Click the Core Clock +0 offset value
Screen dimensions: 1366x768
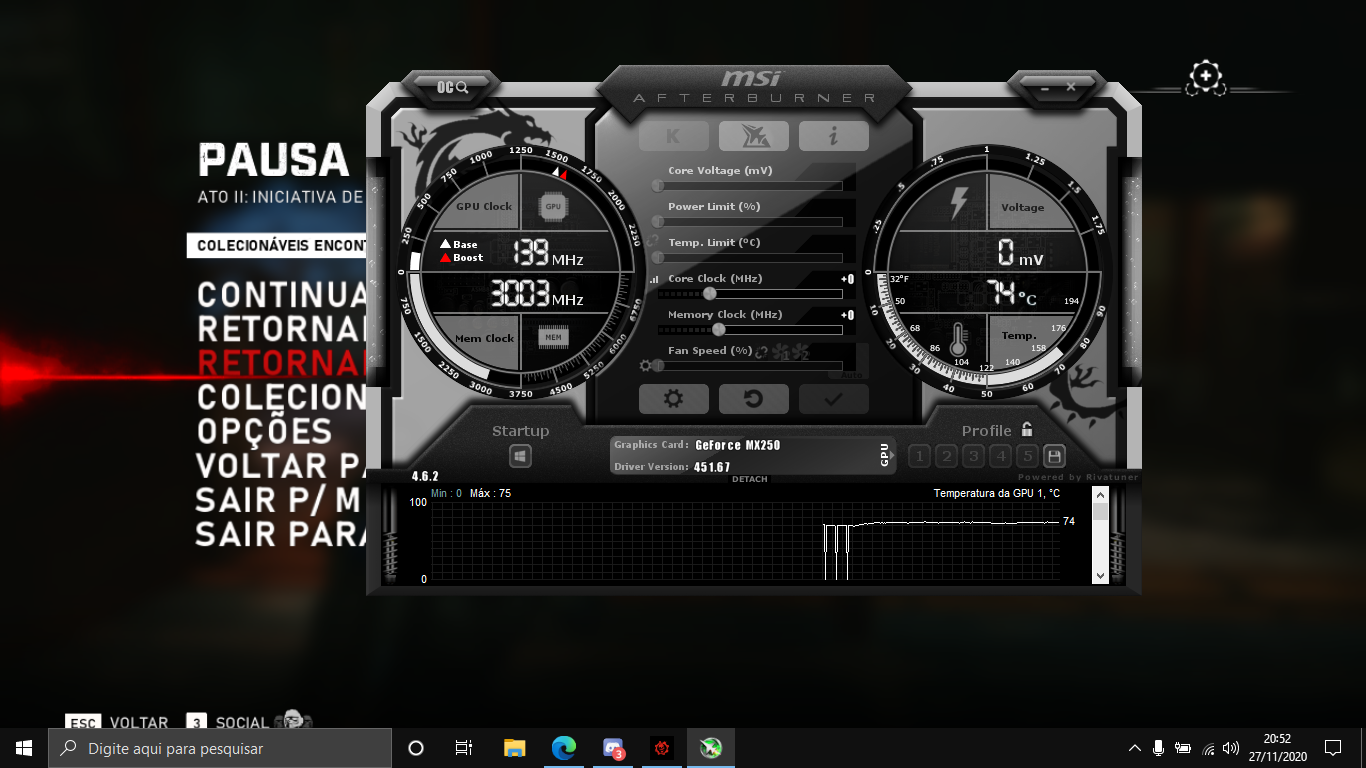click(x=847, y=279)
